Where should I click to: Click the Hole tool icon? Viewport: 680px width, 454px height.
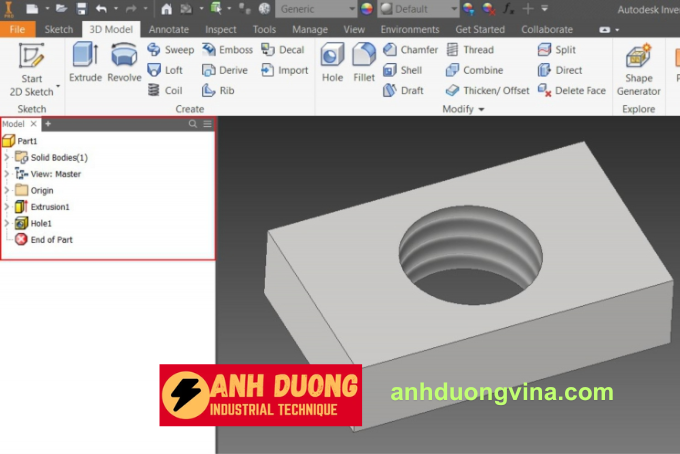click(x=332, y=62)
